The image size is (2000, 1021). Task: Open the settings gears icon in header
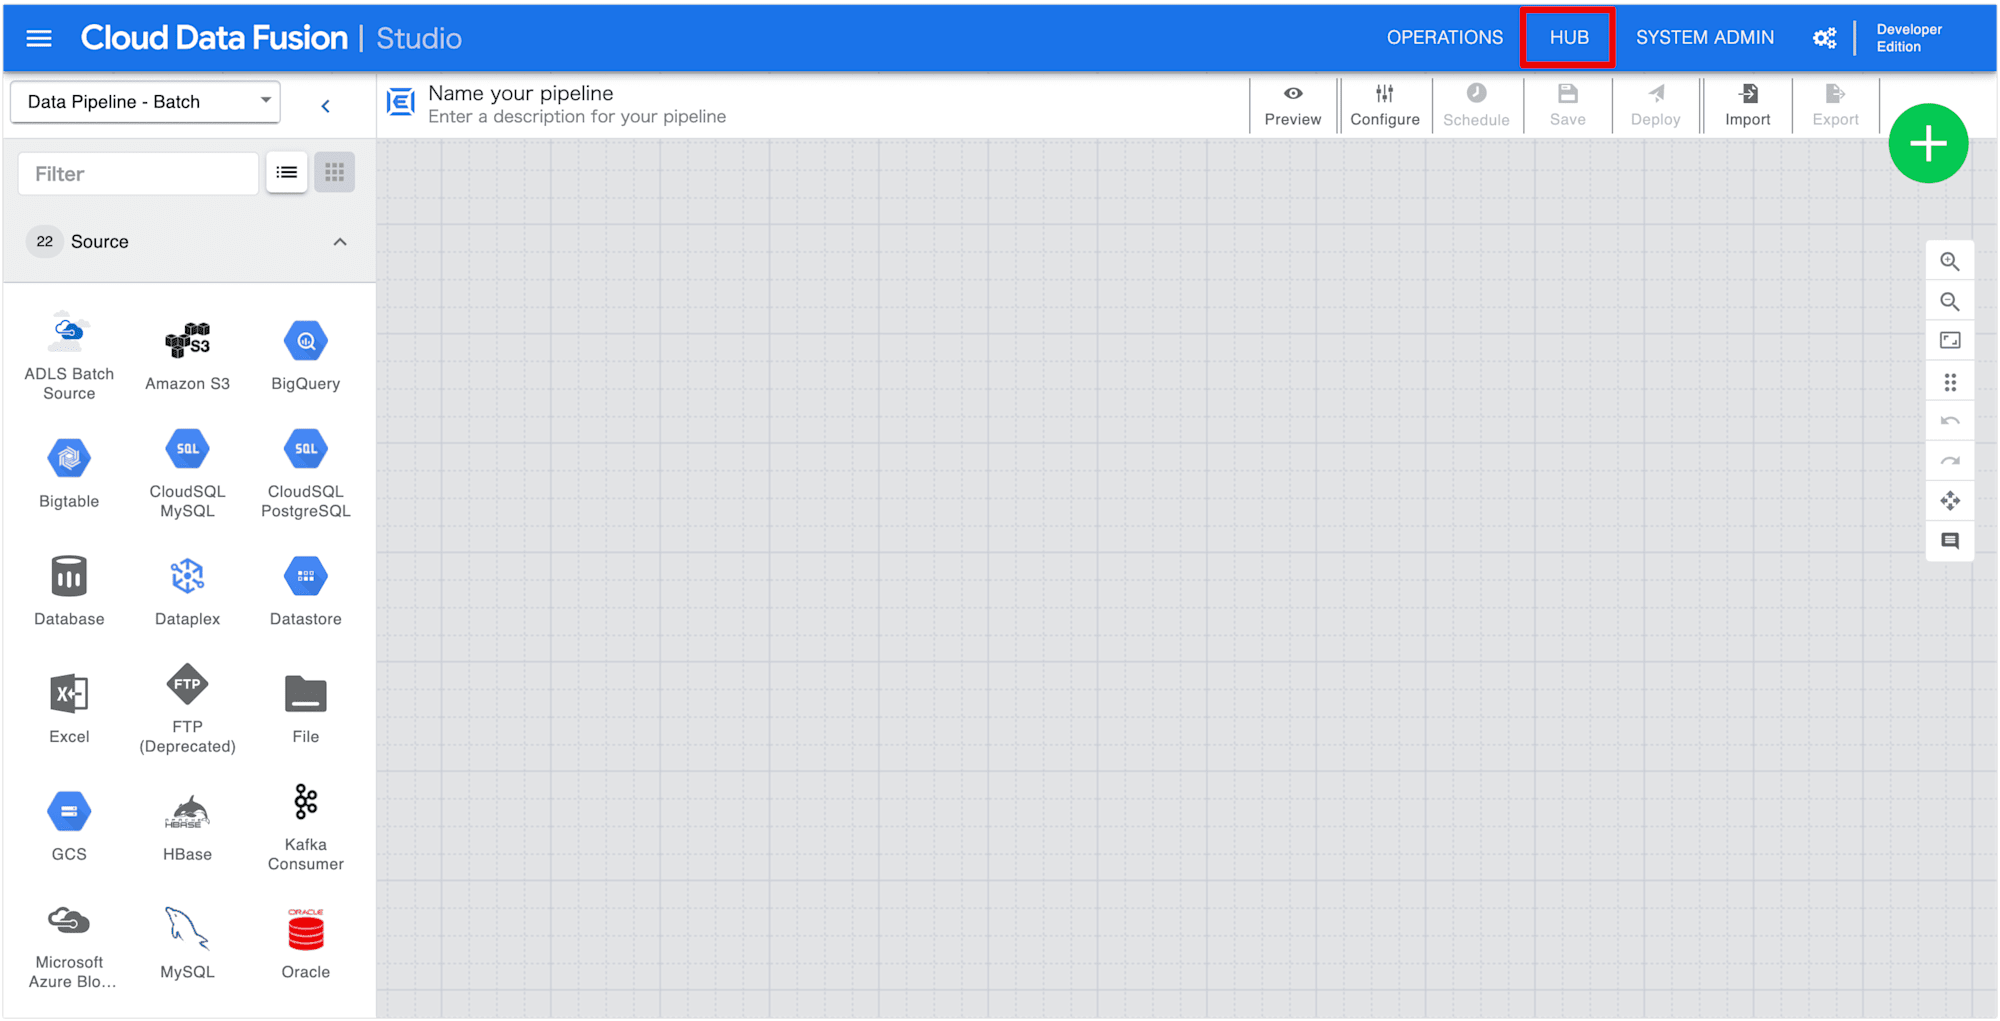coord(1825,38)
